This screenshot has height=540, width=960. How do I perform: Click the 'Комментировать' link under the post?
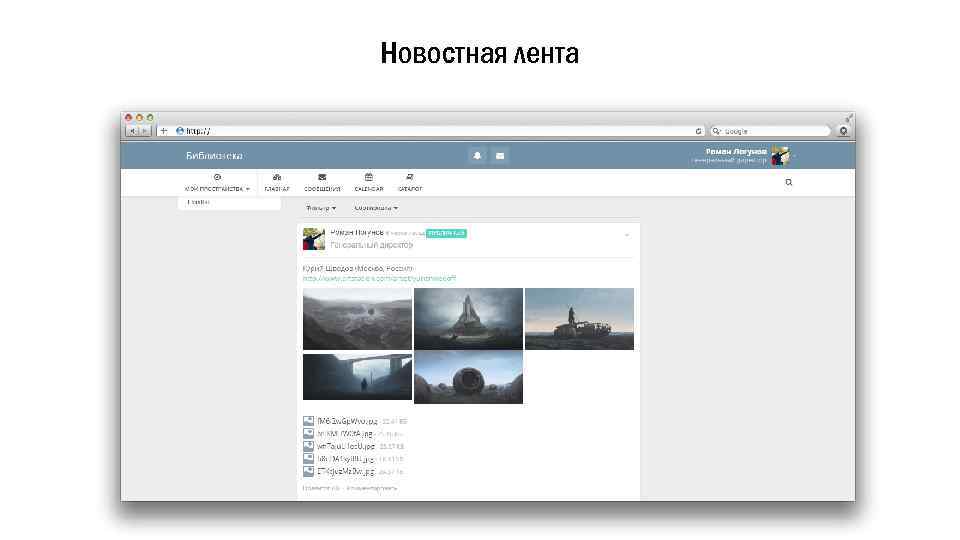point(372,489)
